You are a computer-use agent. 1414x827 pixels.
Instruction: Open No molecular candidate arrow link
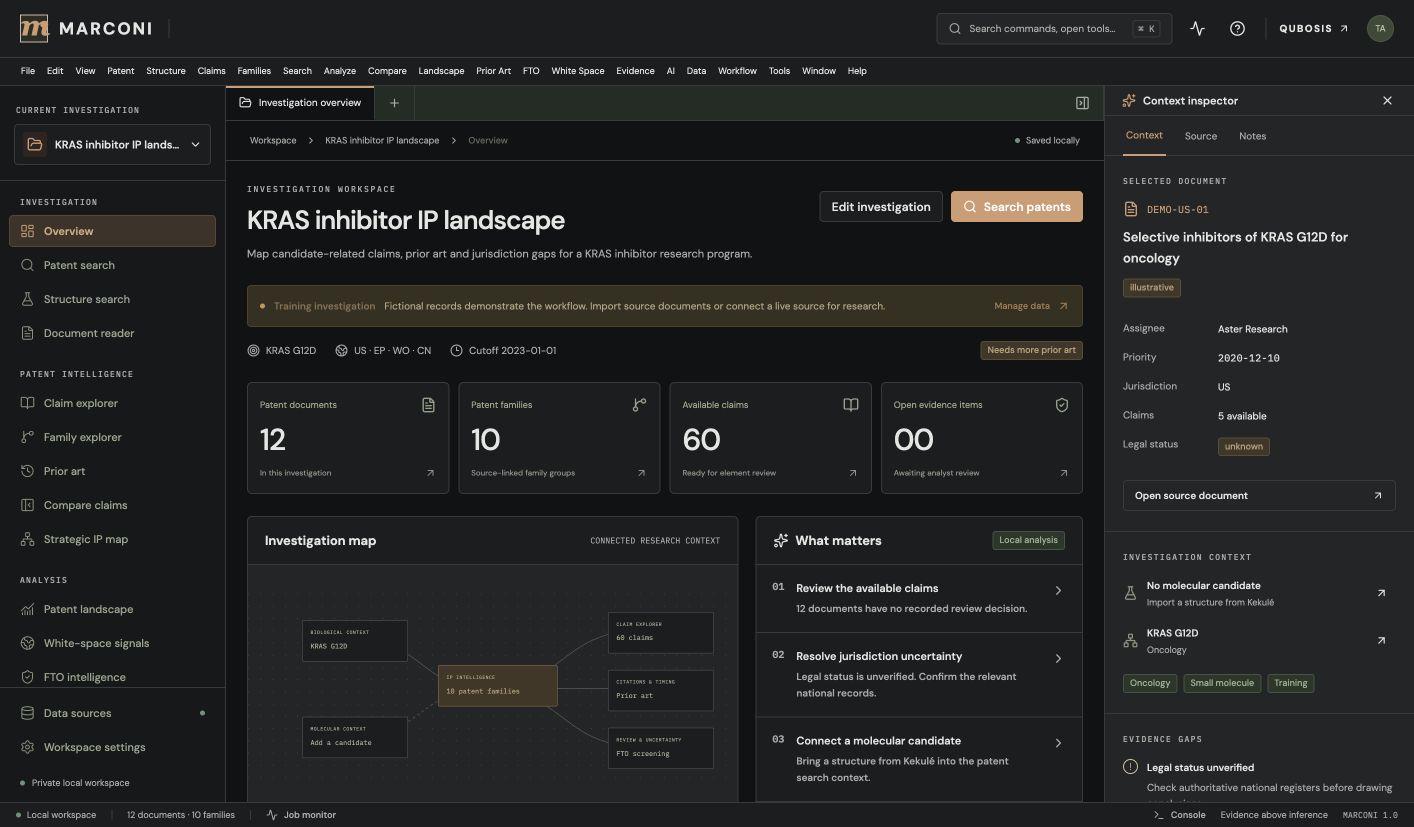1381,593
